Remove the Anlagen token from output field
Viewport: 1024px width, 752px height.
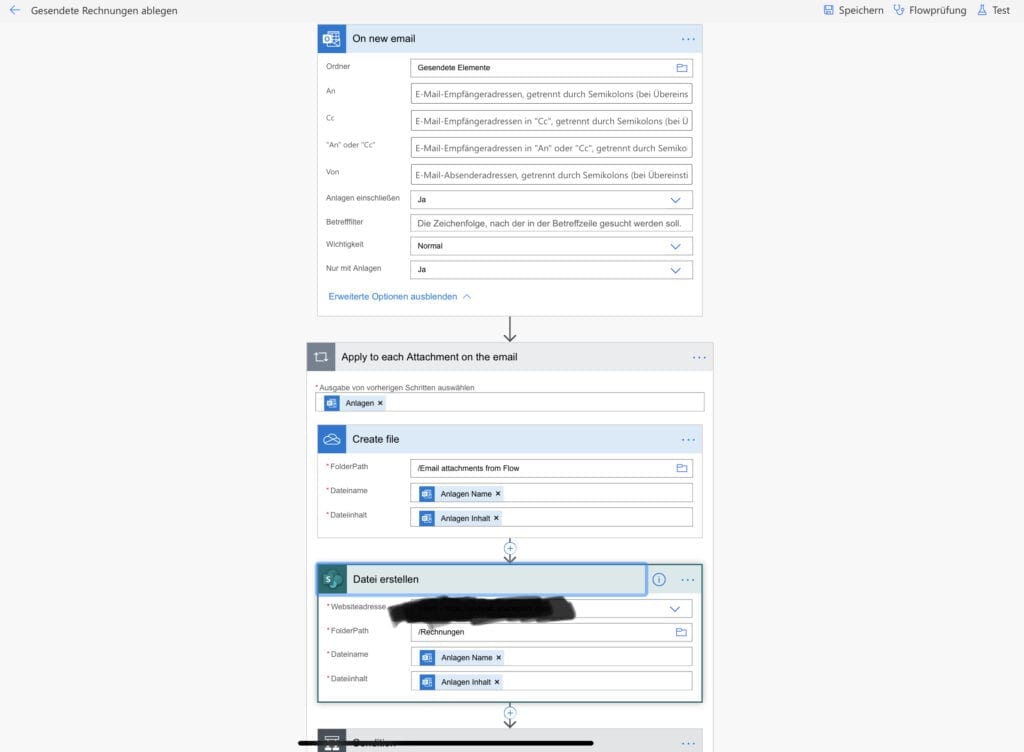380,403
